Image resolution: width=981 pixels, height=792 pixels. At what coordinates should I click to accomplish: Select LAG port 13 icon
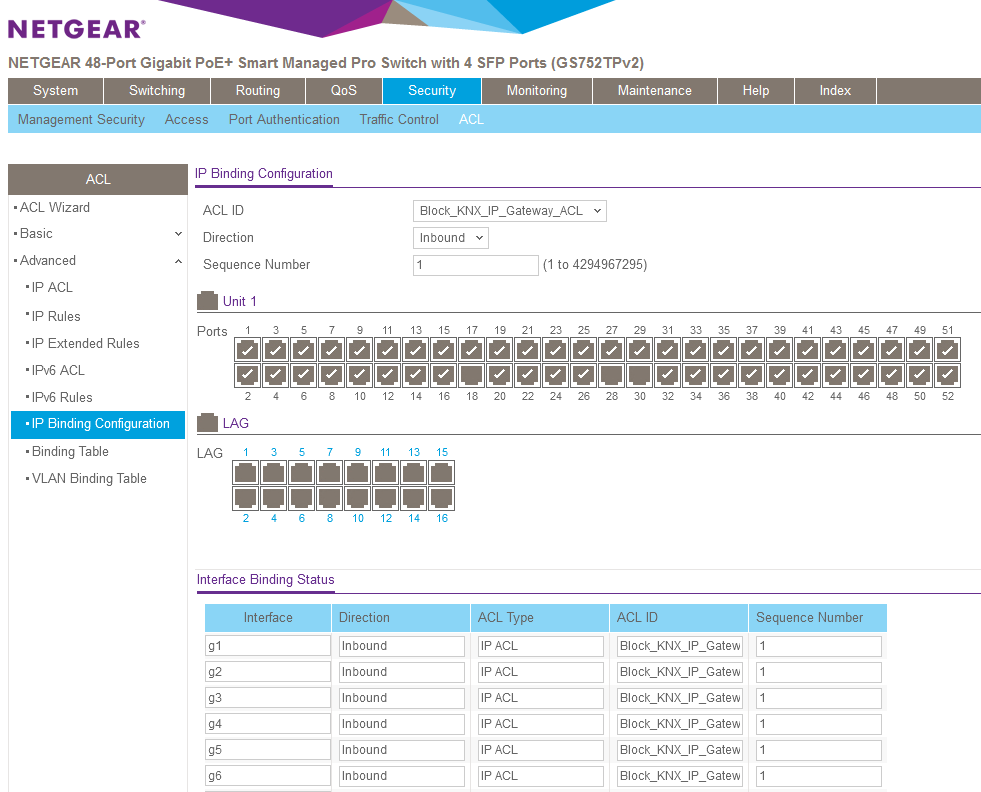click(414, 472)
